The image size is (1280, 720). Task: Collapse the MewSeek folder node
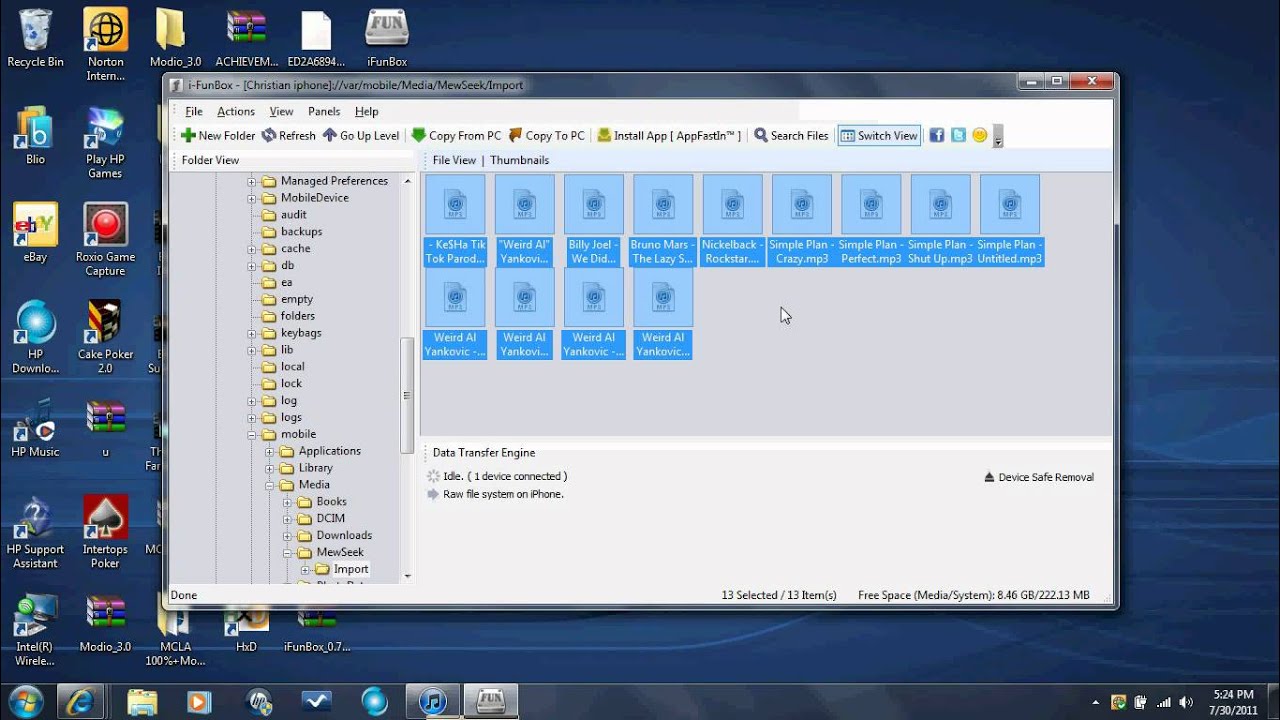pyautogui.click(x=287, y=553)
